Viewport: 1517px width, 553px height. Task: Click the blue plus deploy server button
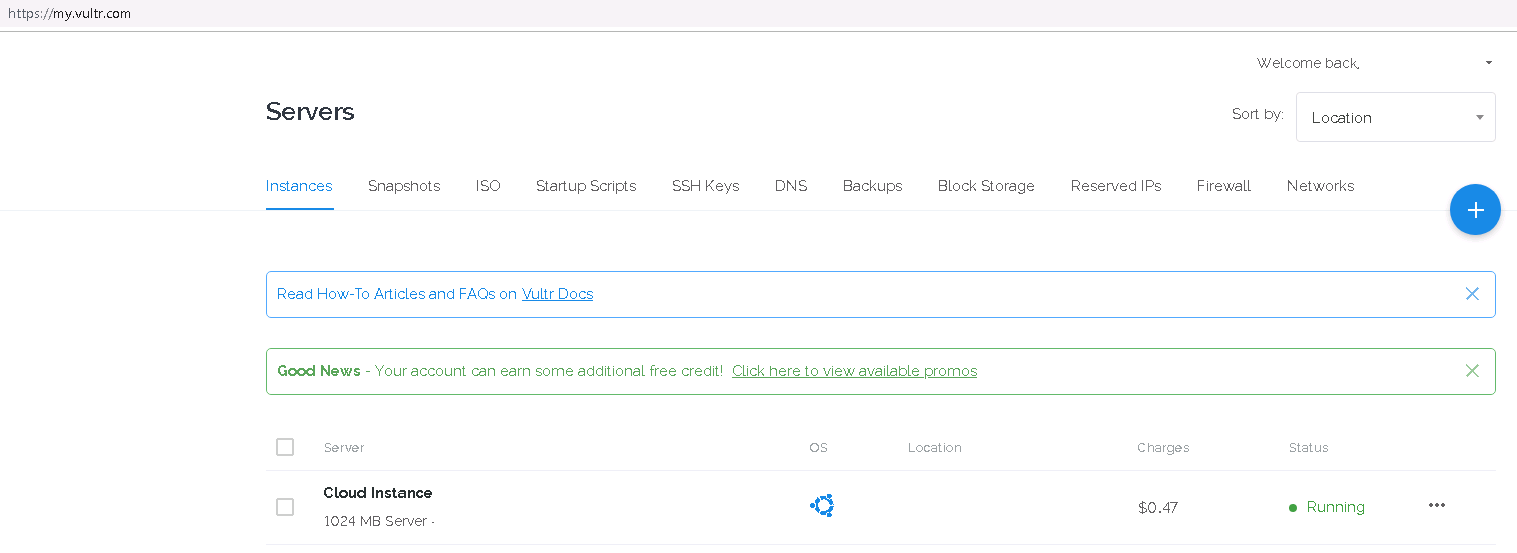pos(1475,210)
